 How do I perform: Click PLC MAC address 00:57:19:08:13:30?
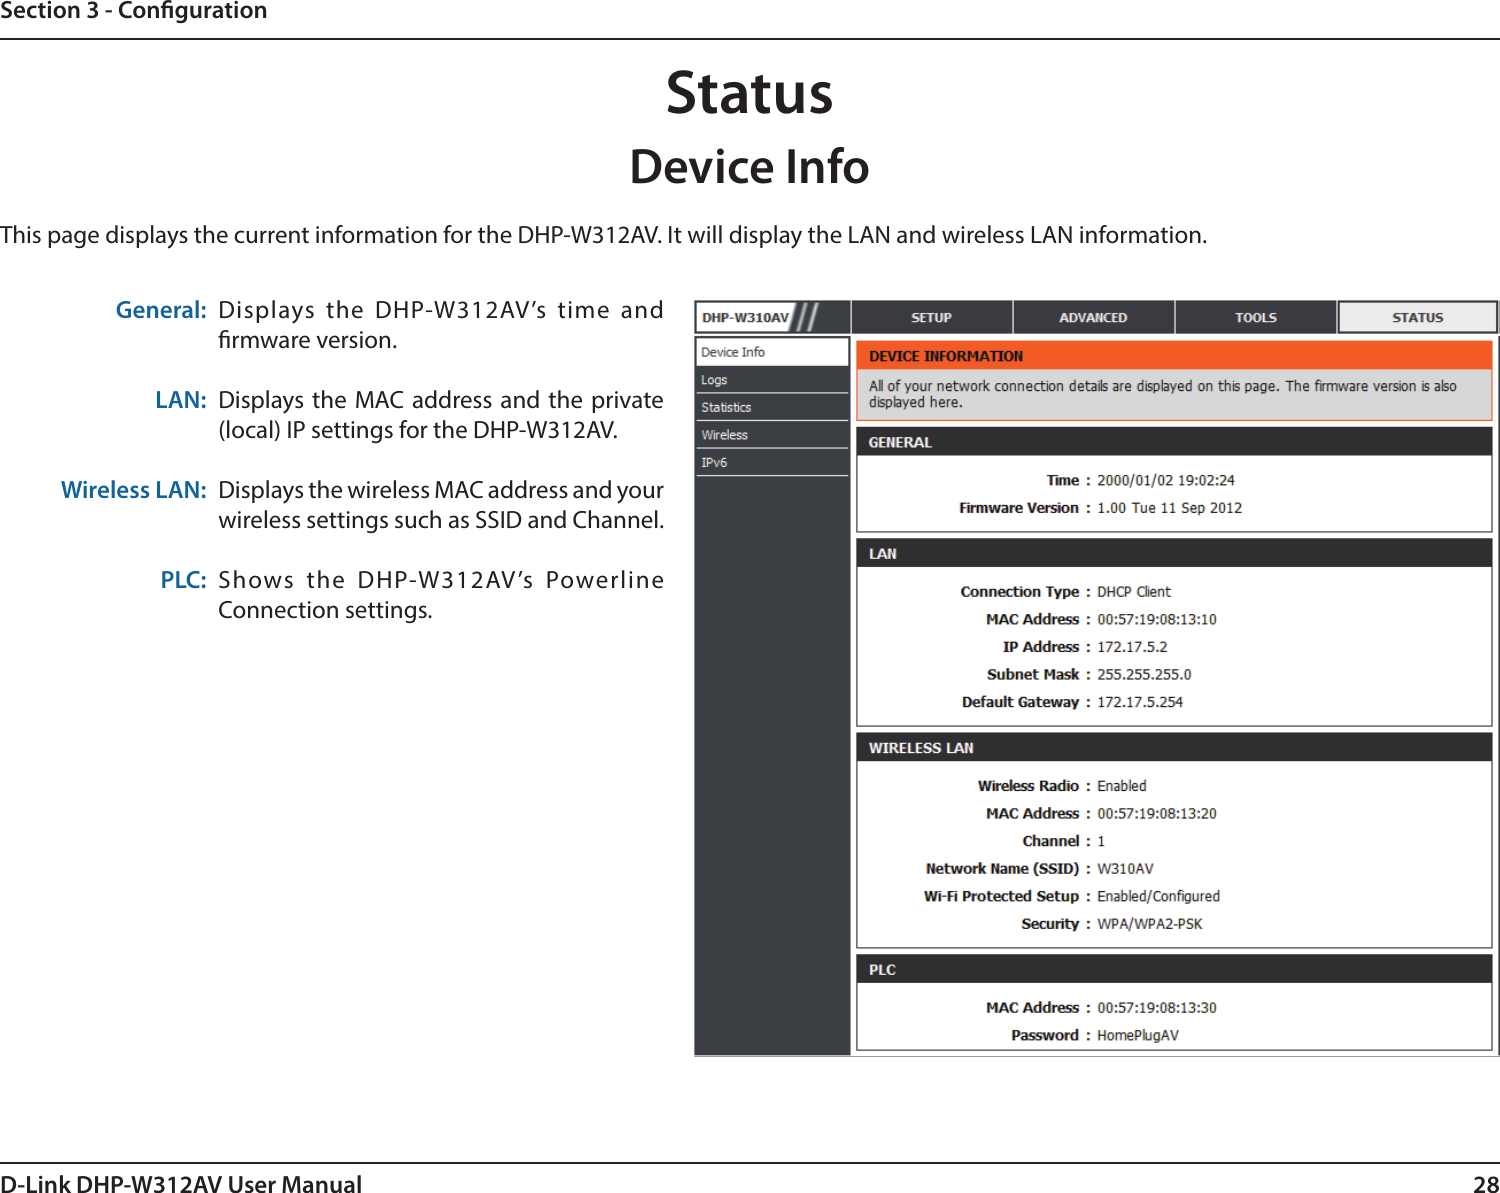click(x=1157, y=1008)
